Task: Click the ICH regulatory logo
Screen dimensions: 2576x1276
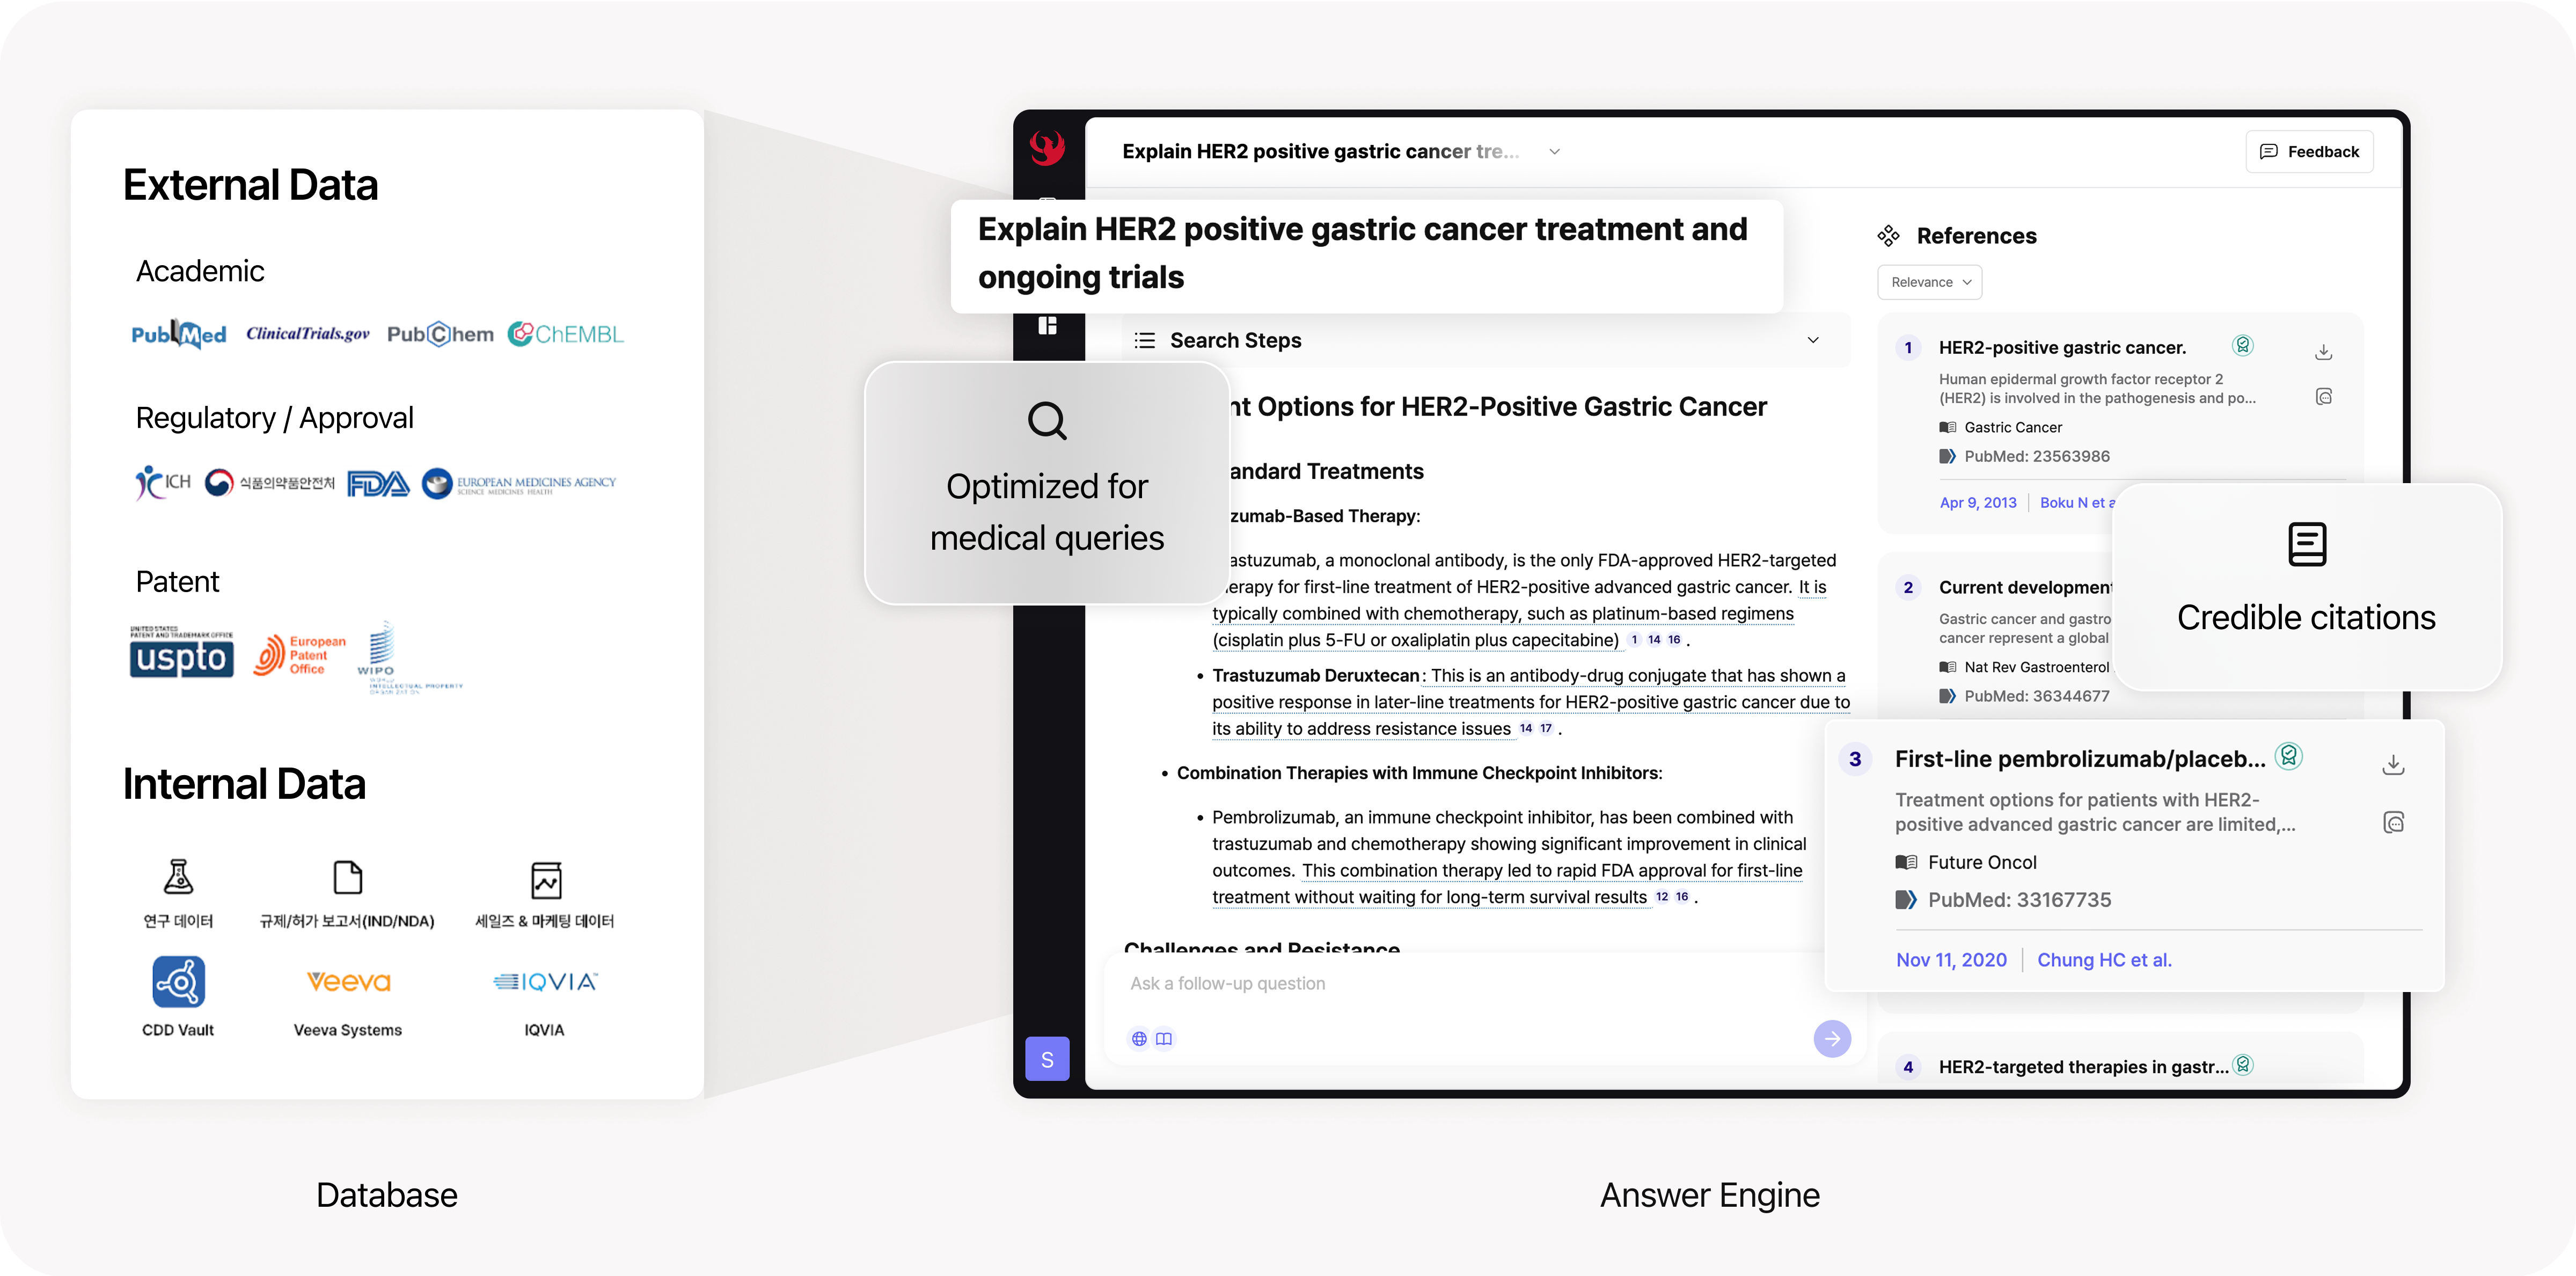Action: point(163,483)
